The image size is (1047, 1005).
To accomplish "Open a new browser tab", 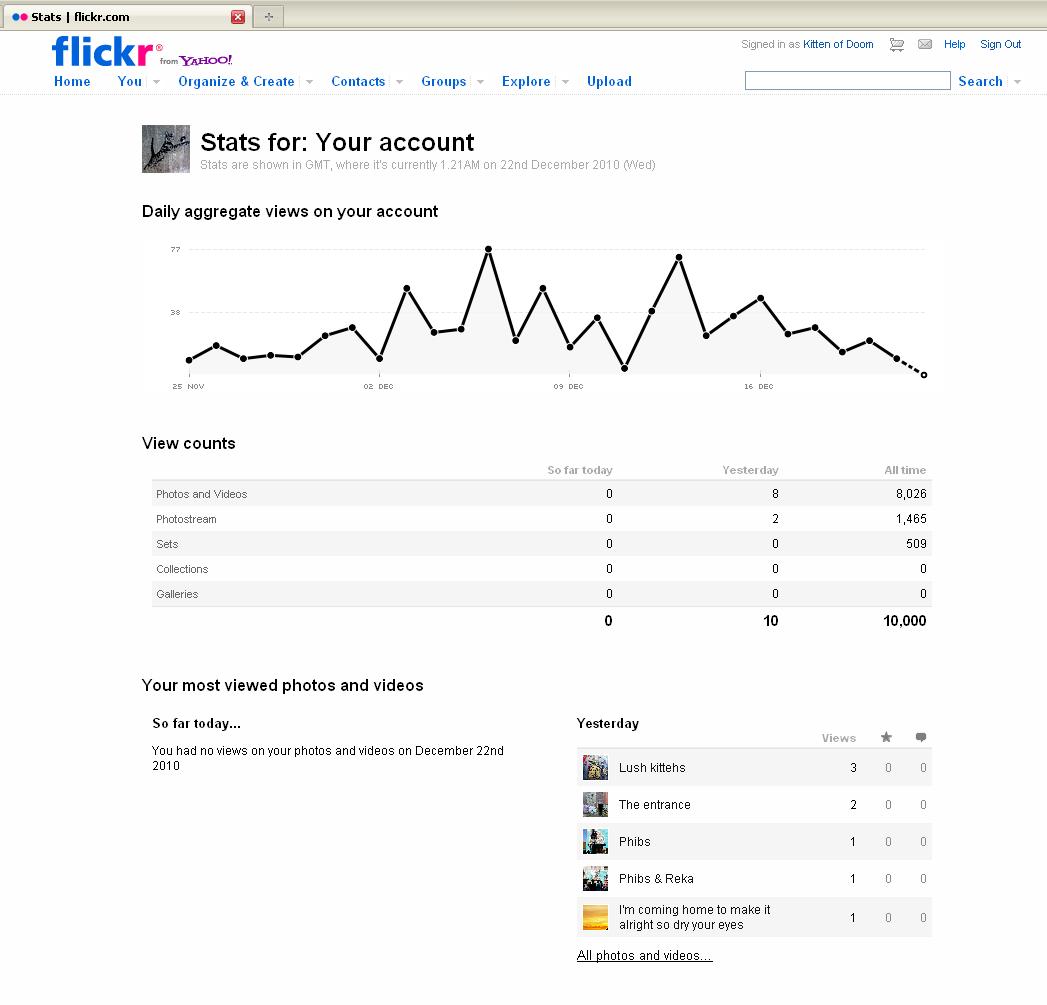I will (x=268, y=16).
